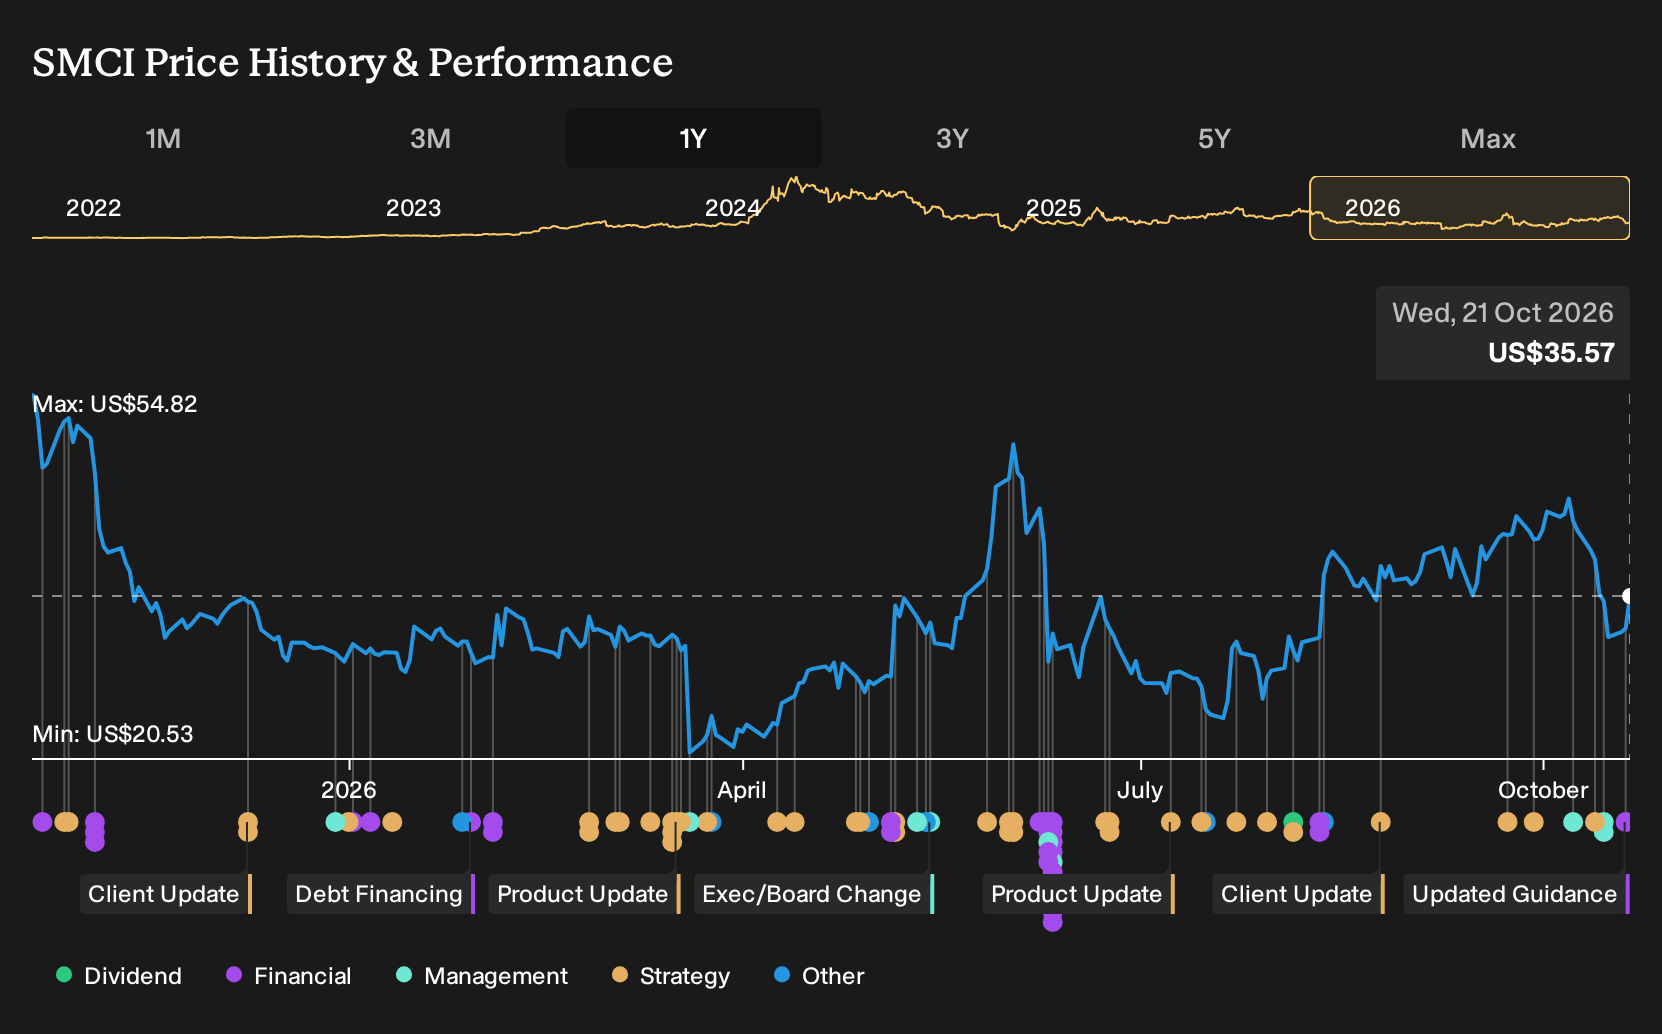Viewport: 1662px width, 1034px height.
Task: Click the April axis label
Action: tap(742, 790)
